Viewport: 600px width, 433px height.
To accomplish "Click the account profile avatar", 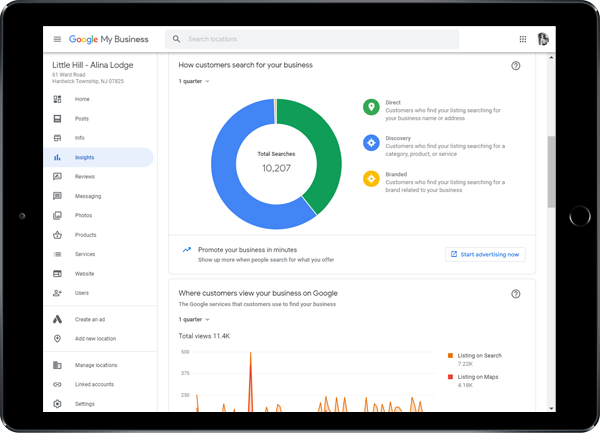I will point(543,39).
